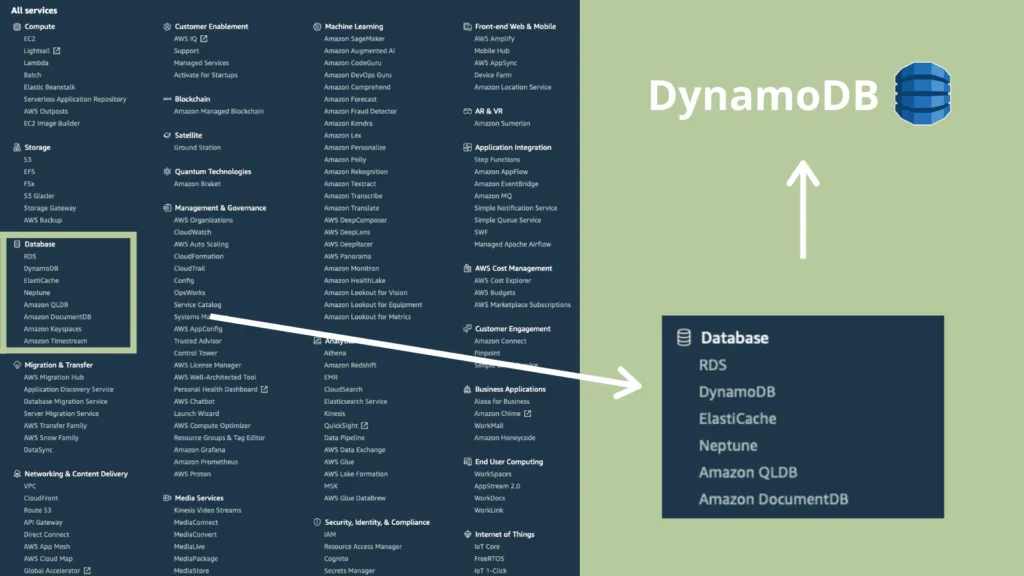Click the DynamoDB logo in the top right
Viewport: 1024px width, 576px height.
point(924,94)
